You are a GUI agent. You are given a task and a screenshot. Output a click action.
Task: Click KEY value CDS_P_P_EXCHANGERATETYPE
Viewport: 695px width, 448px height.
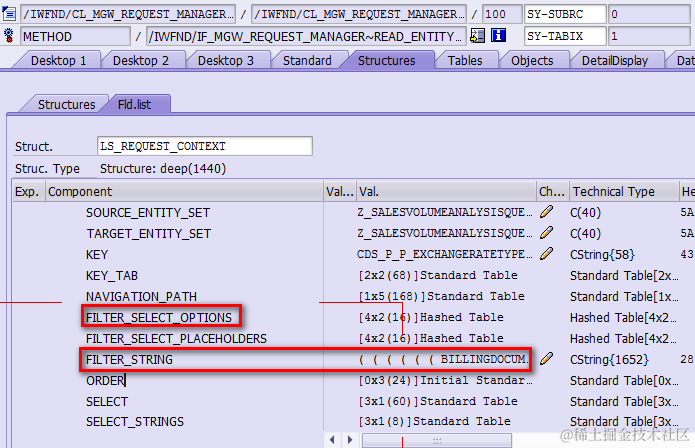[x=445, y=254]
